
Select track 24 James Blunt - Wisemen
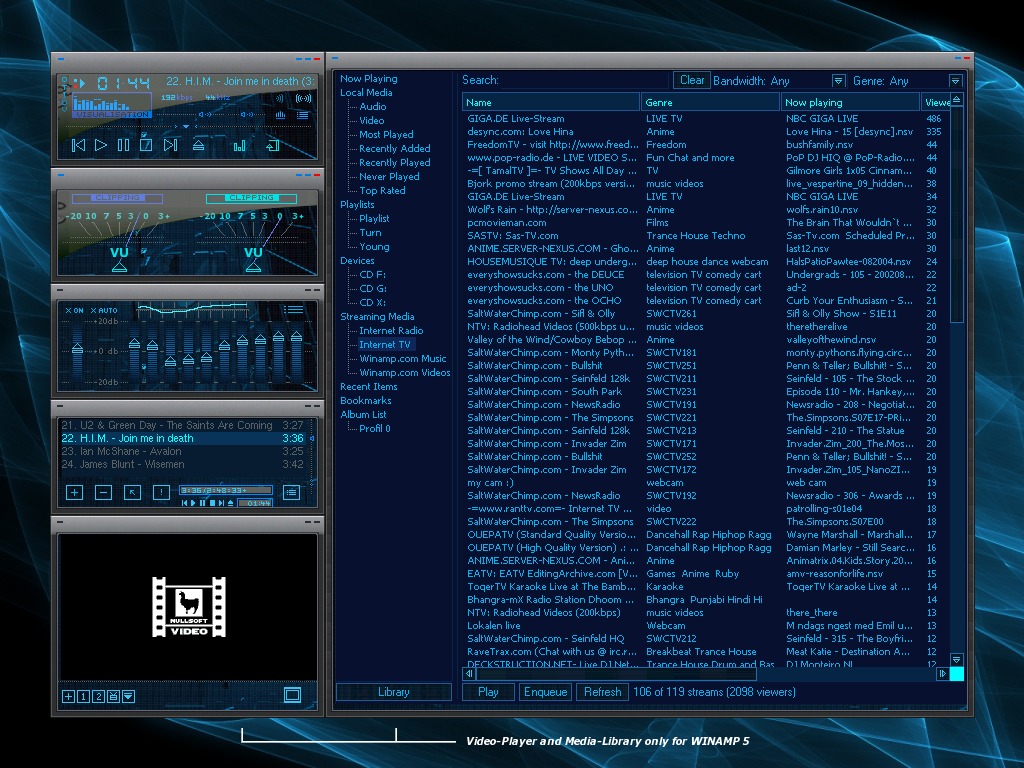182,464
